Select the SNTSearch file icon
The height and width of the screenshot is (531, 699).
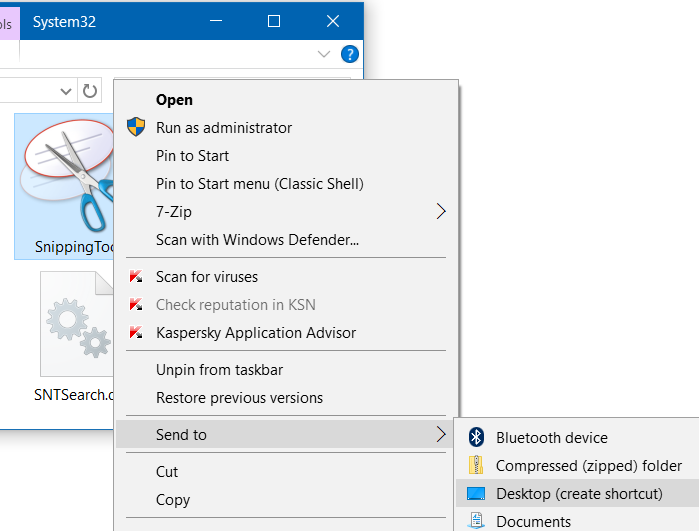pos(77,324)
